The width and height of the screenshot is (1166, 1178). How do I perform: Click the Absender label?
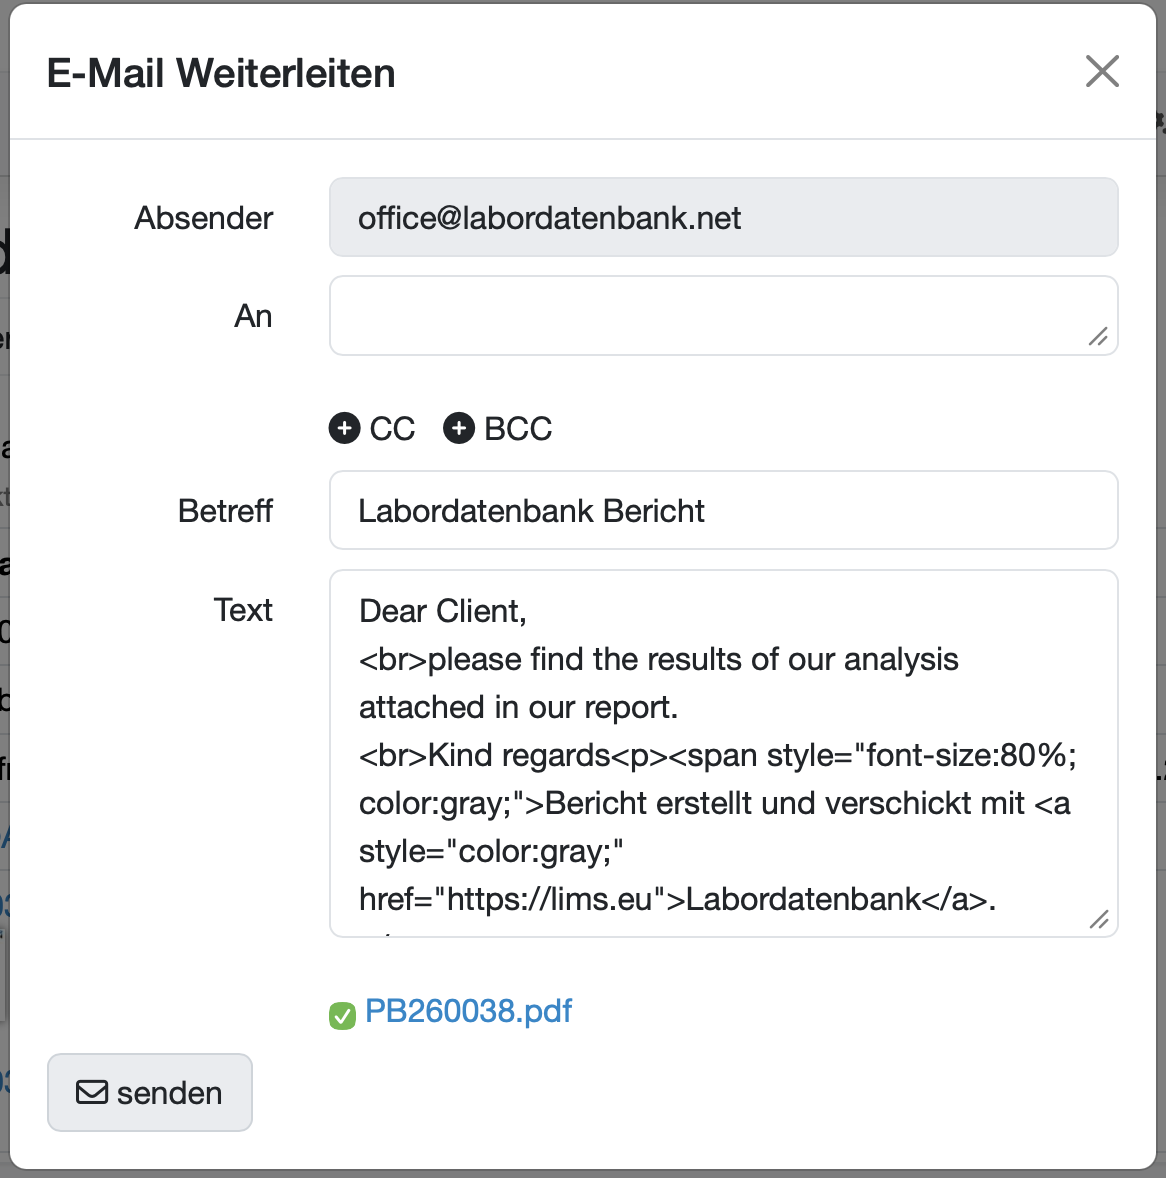coord(204,218)
